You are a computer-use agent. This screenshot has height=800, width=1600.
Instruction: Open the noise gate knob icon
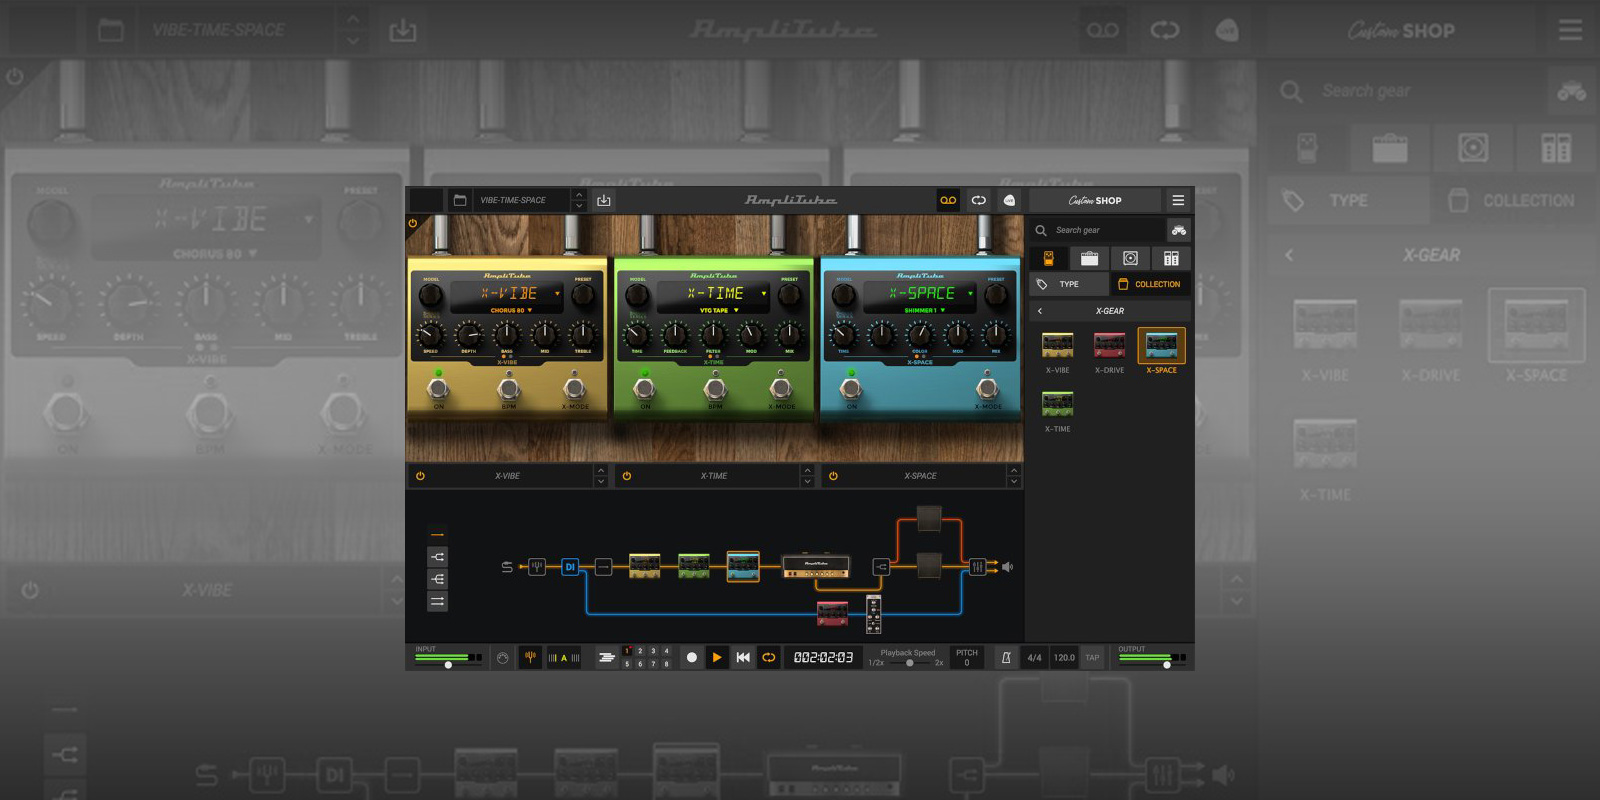[x=503, y=657]
